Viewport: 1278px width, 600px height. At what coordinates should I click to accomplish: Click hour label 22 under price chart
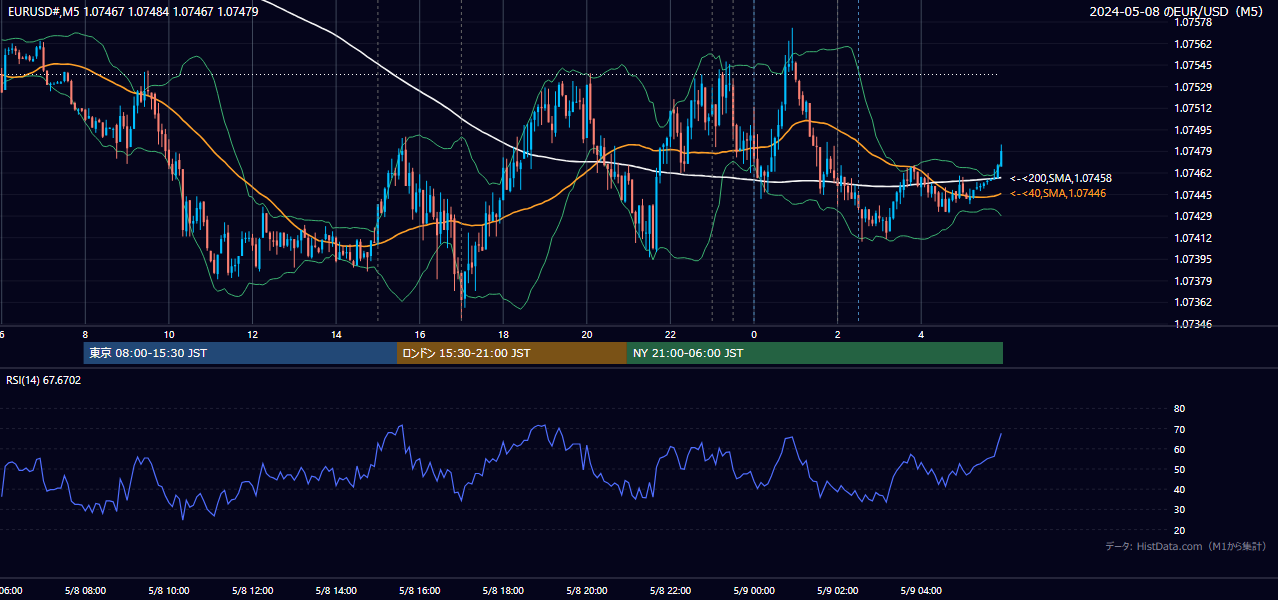pos(670,334)
